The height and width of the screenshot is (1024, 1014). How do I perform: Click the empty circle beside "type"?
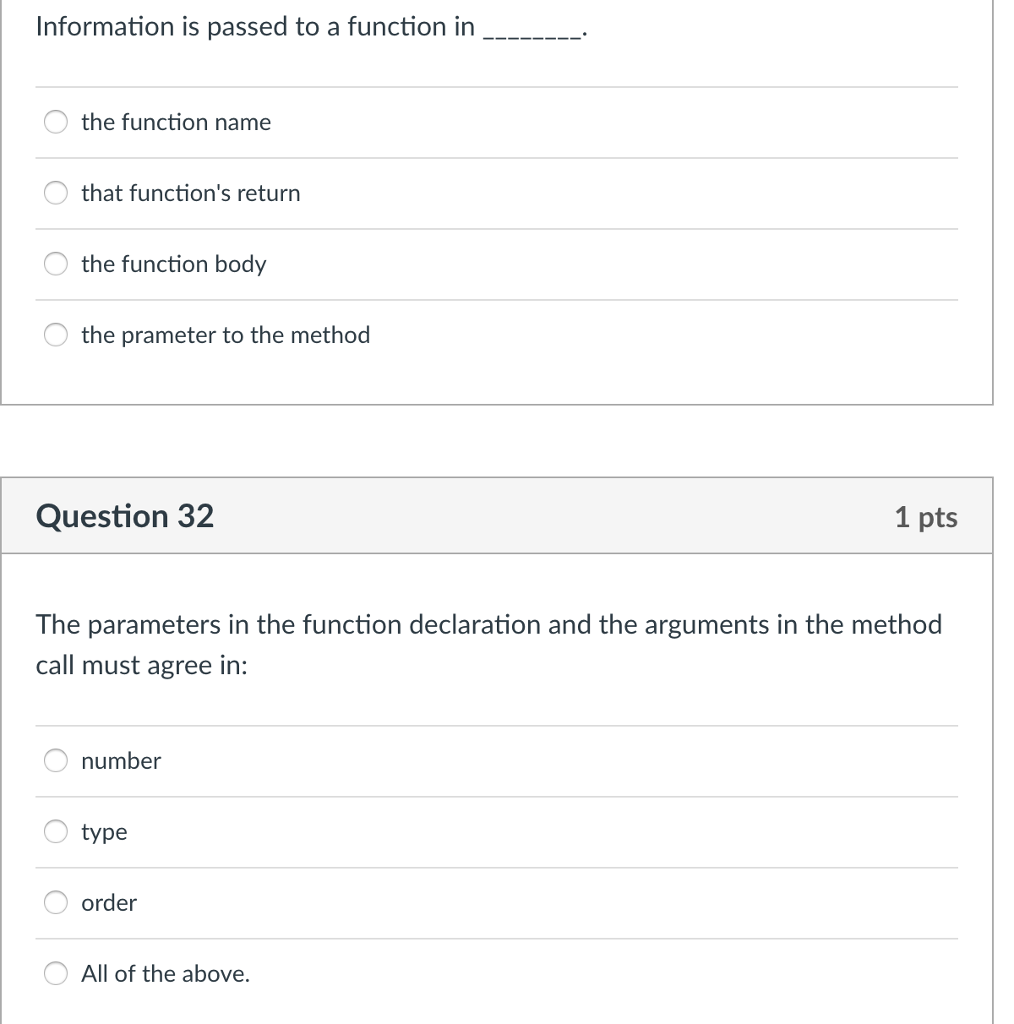point(55,831)
